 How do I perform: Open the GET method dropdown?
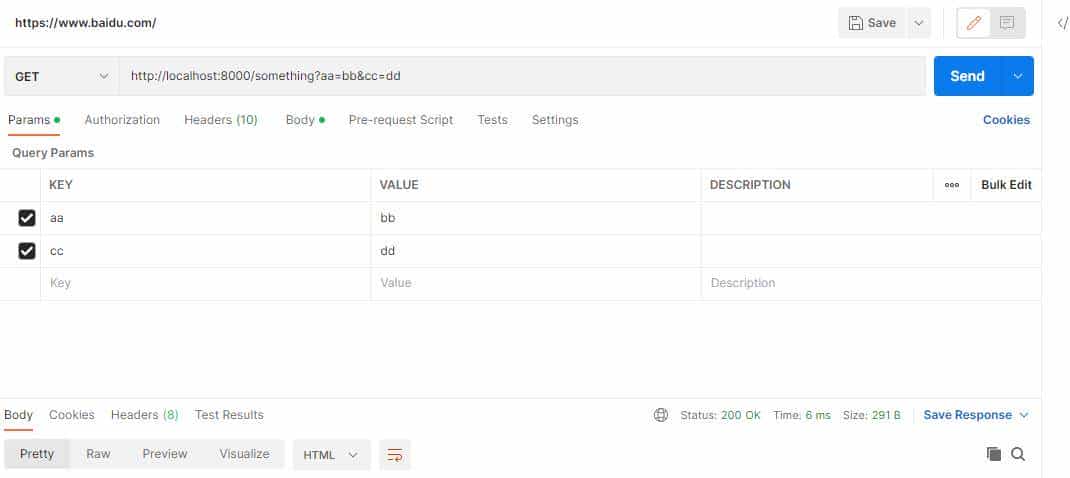tap(62, 76)
